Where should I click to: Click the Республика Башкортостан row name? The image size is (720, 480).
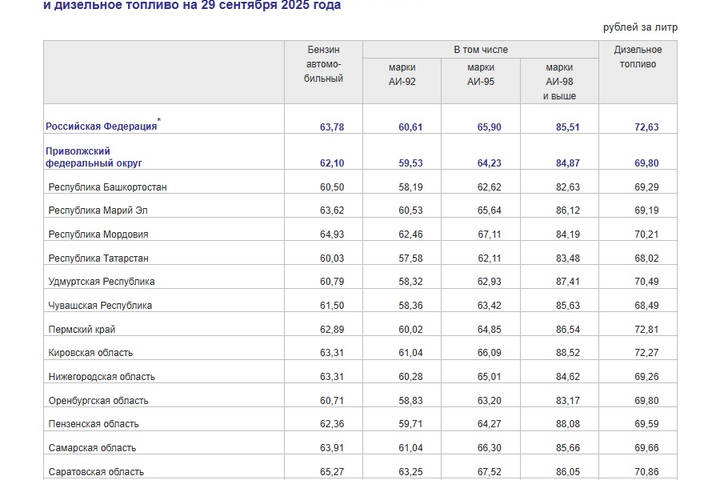tap(108, 187)
